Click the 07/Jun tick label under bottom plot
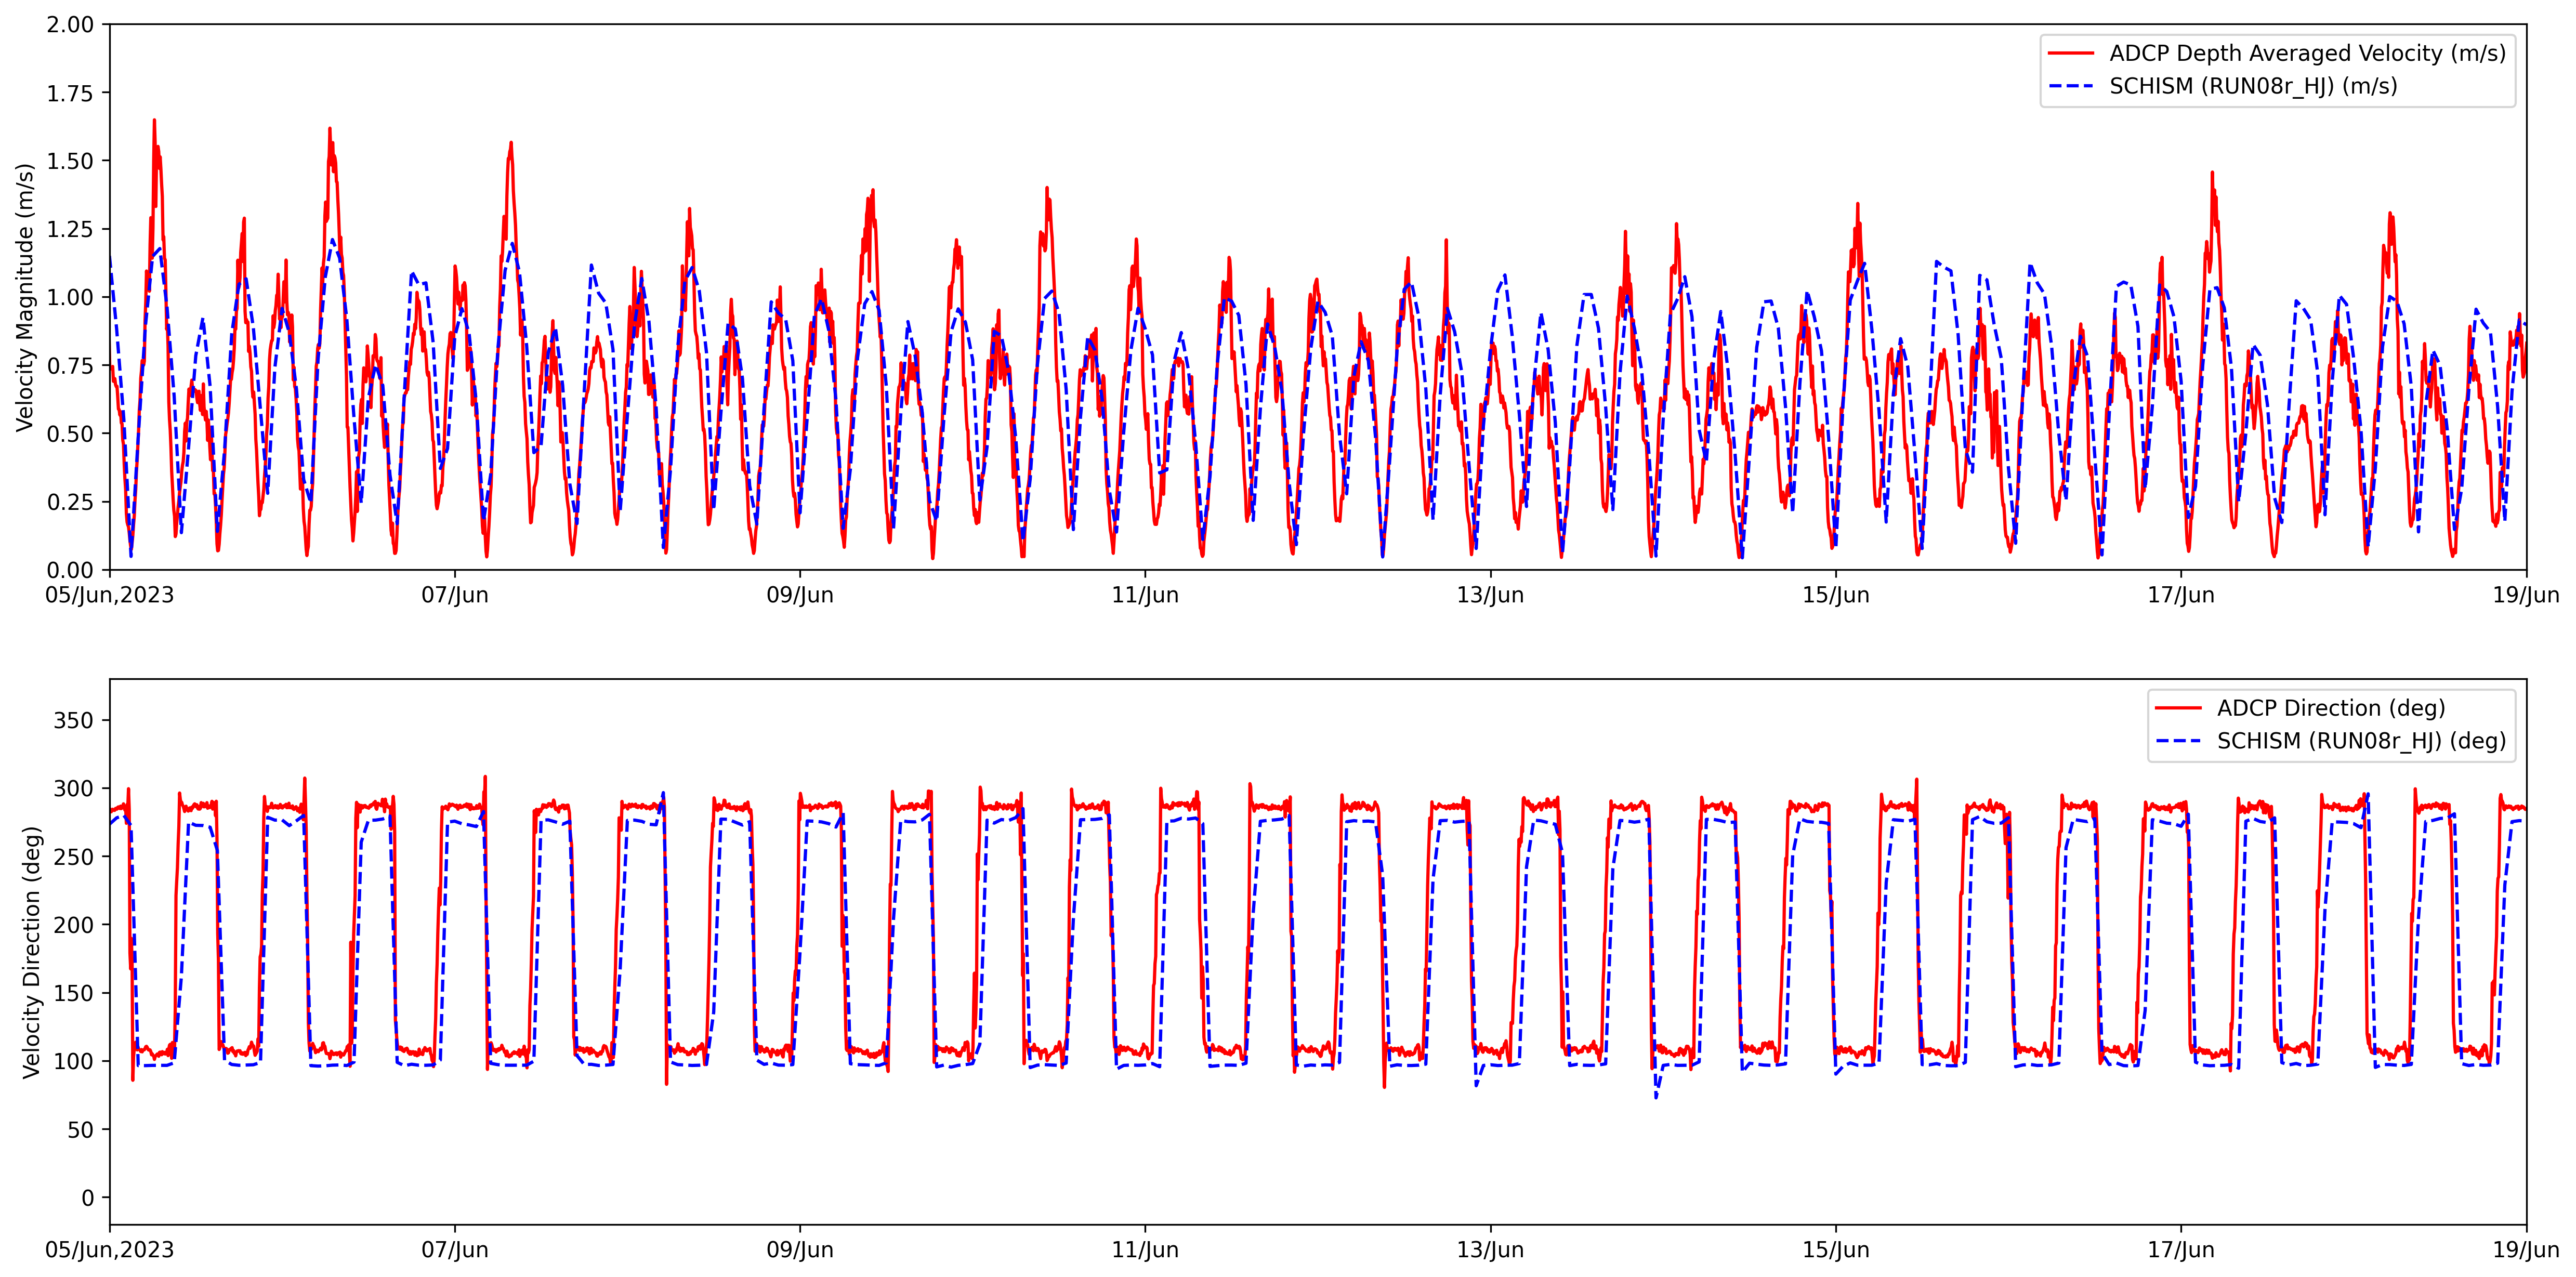Image resolution: width=2576 pixels, height=1277 pixels. click(454, 1250)
